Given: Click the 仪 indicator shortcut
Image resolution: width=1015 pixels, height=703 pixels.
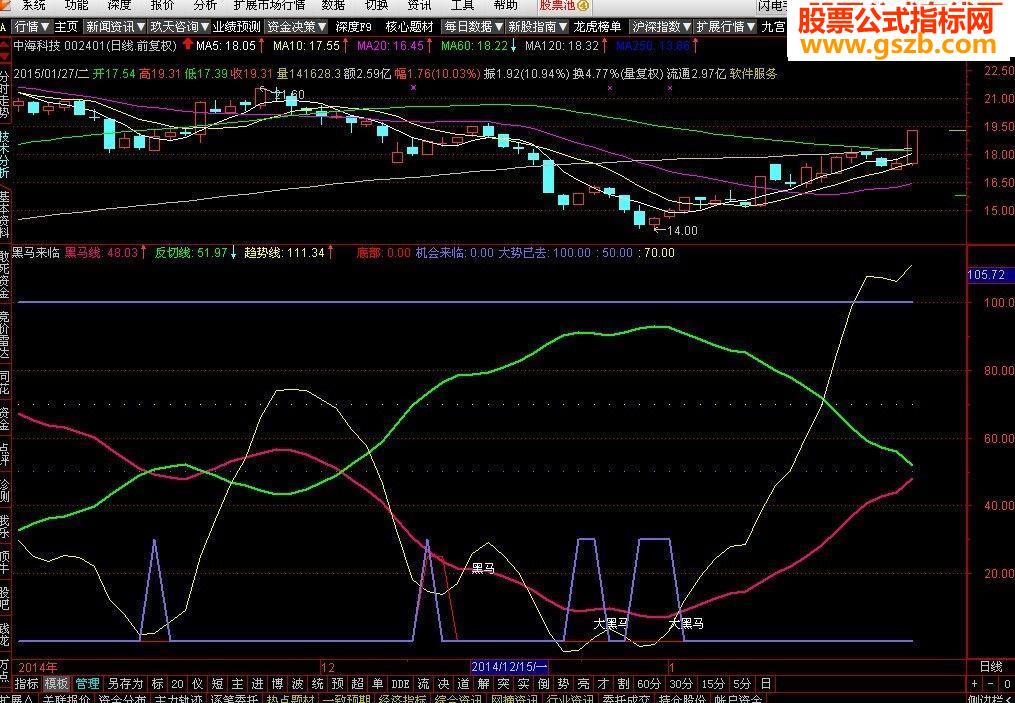Looking at the screenshot, I should coord(197,684).
